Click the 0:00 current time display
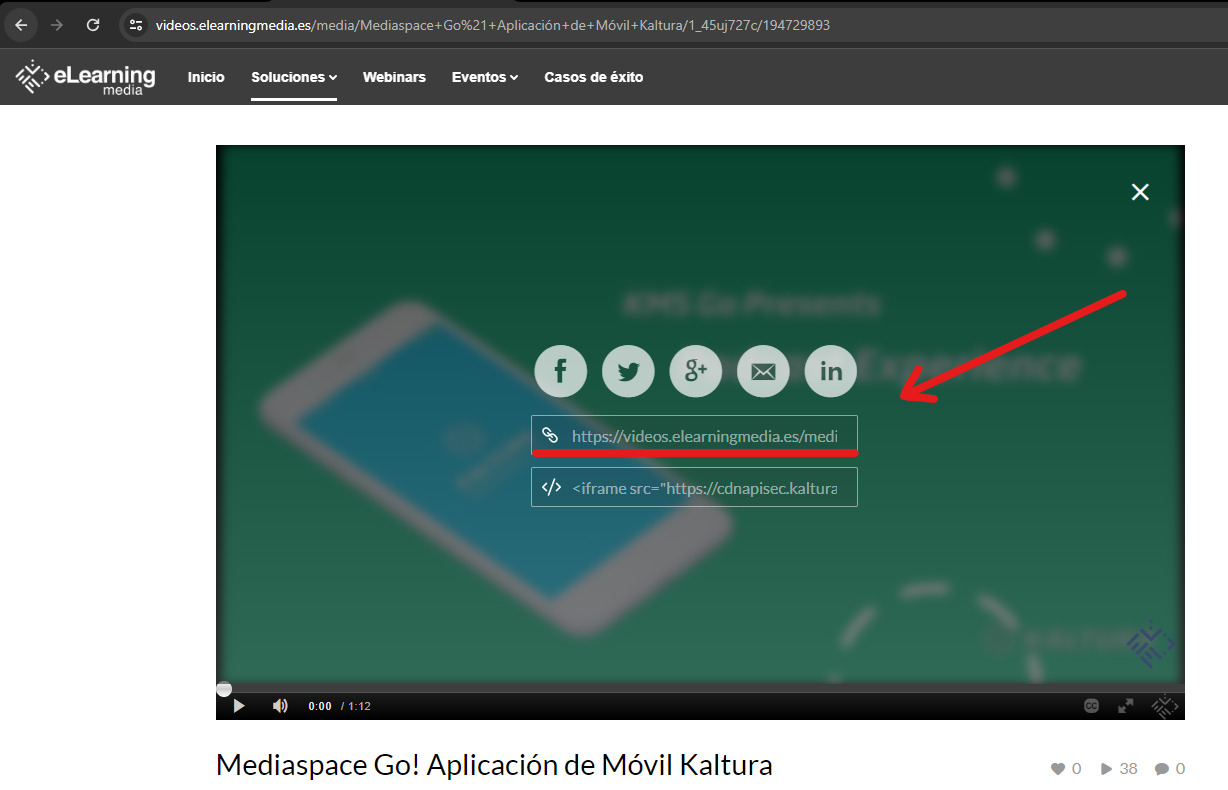Image resolution: width=1228 pixels, height=790 pixels. (x=320, y=706)
